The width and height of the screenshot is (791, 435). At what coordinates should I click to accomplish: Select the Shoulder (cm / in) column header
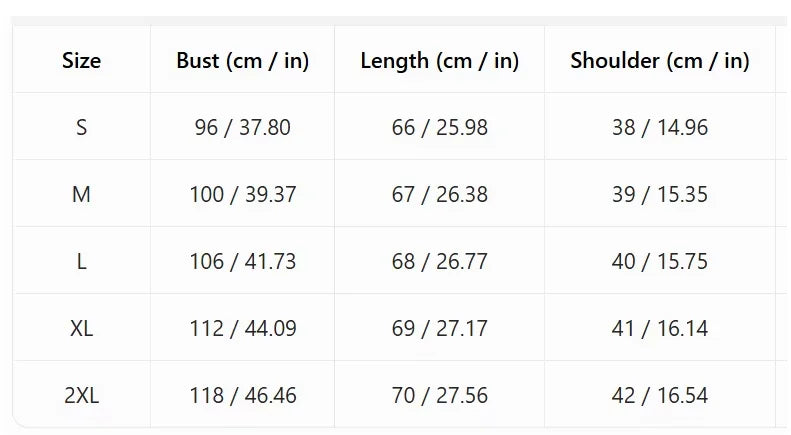(x=660, y=61)
